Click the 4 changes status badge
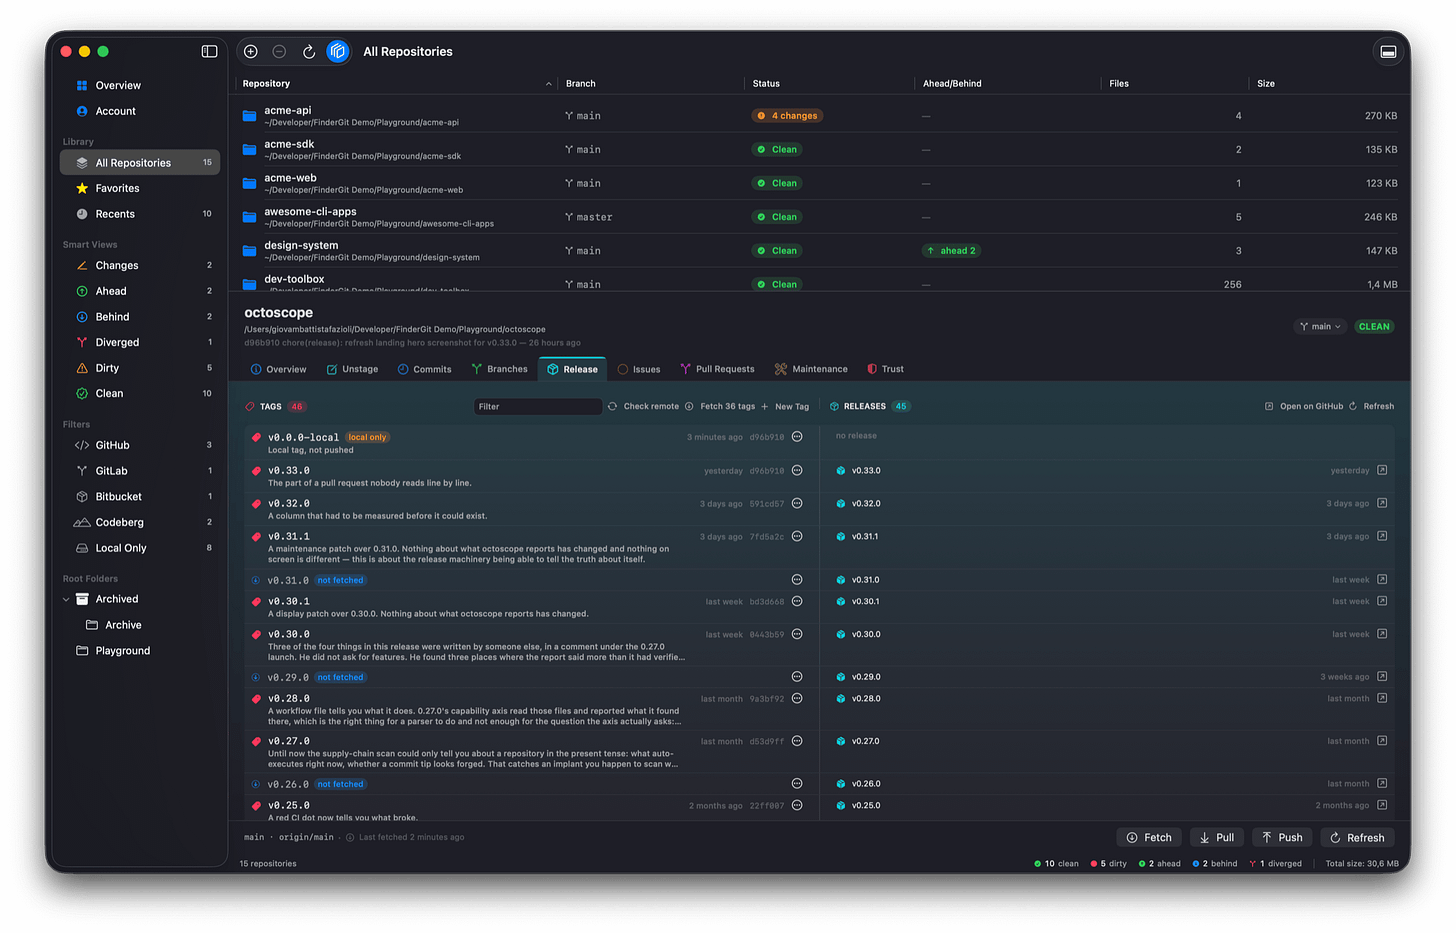 tap(787, 116)
